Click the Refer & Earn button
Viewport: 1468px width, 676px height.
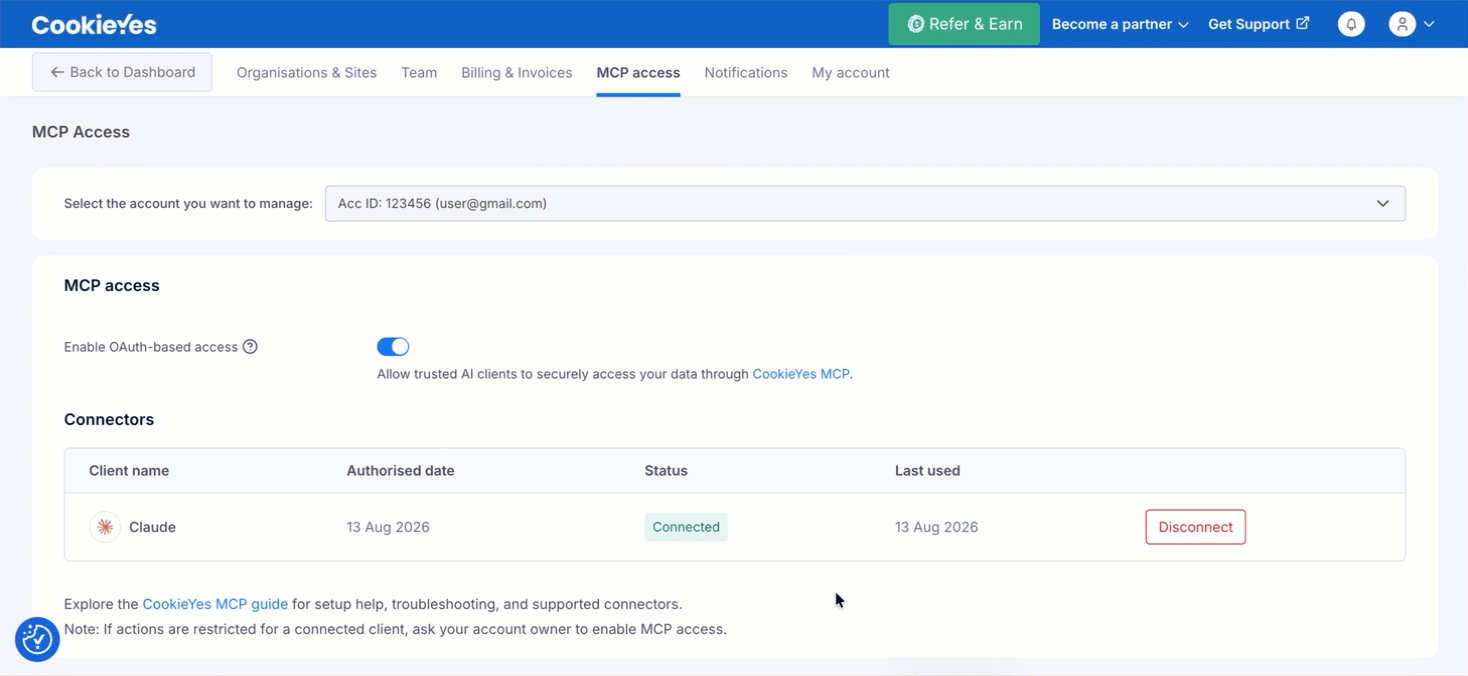coord(964,24)
